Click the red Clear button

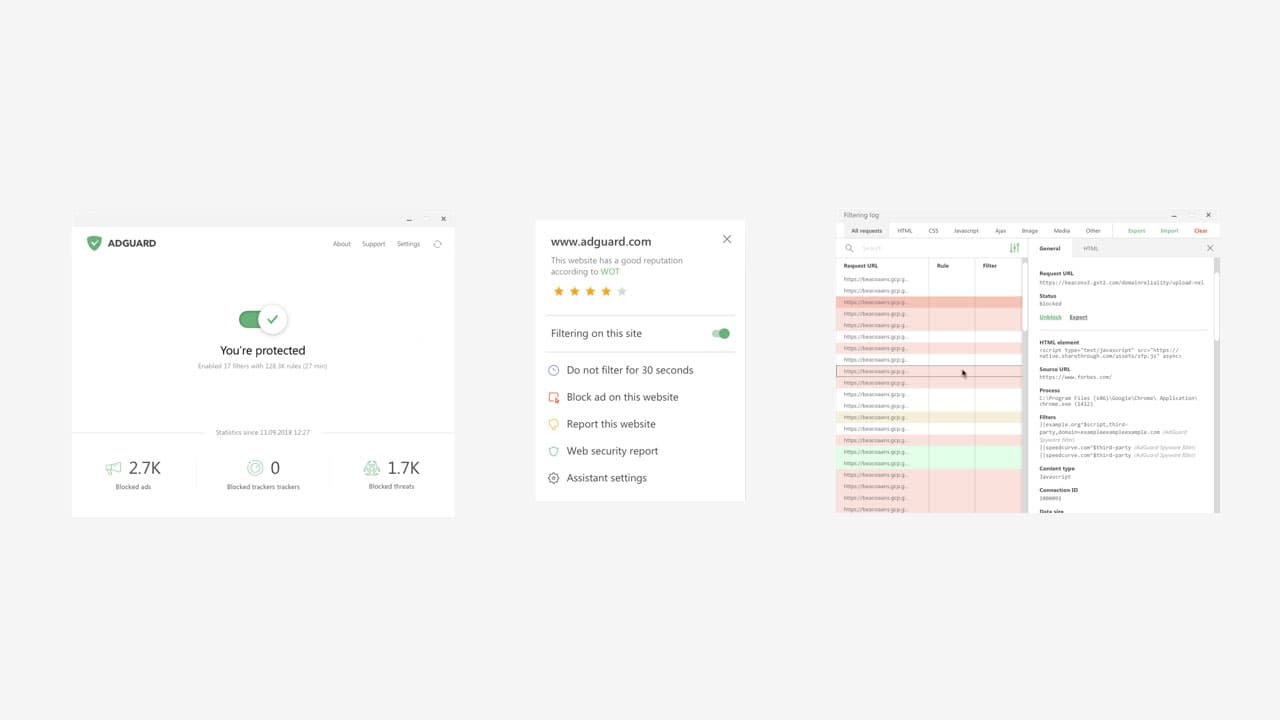coord(1201,231)
